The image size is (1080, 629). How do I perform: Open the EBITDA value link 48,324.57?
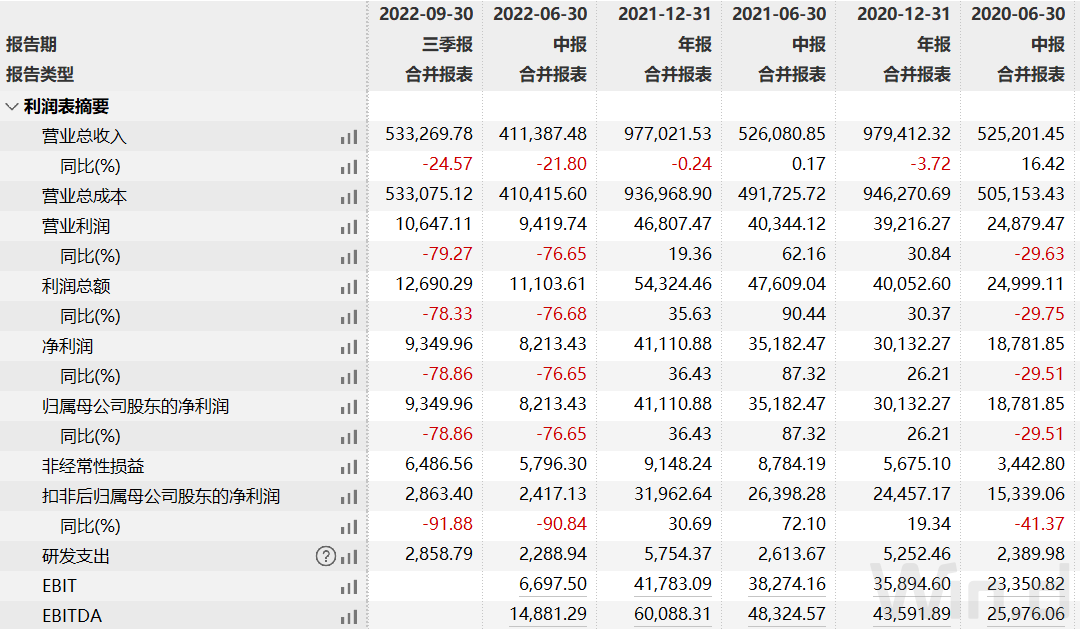tap(787, 614)
